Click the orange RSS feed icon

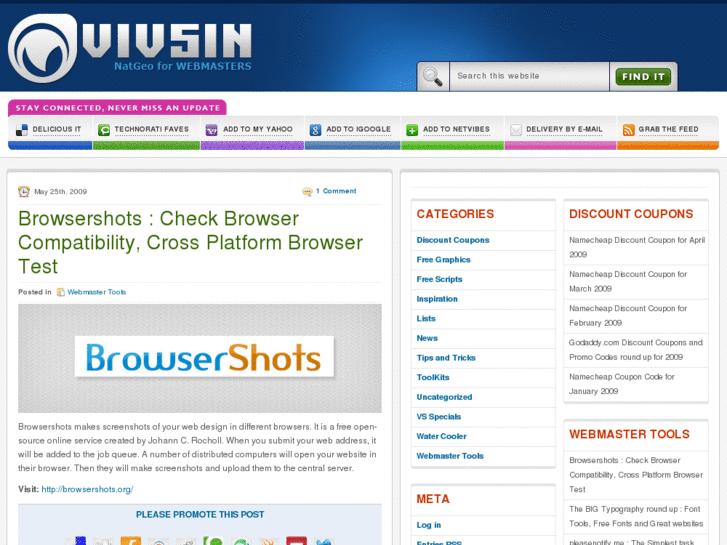coord(628,130)
